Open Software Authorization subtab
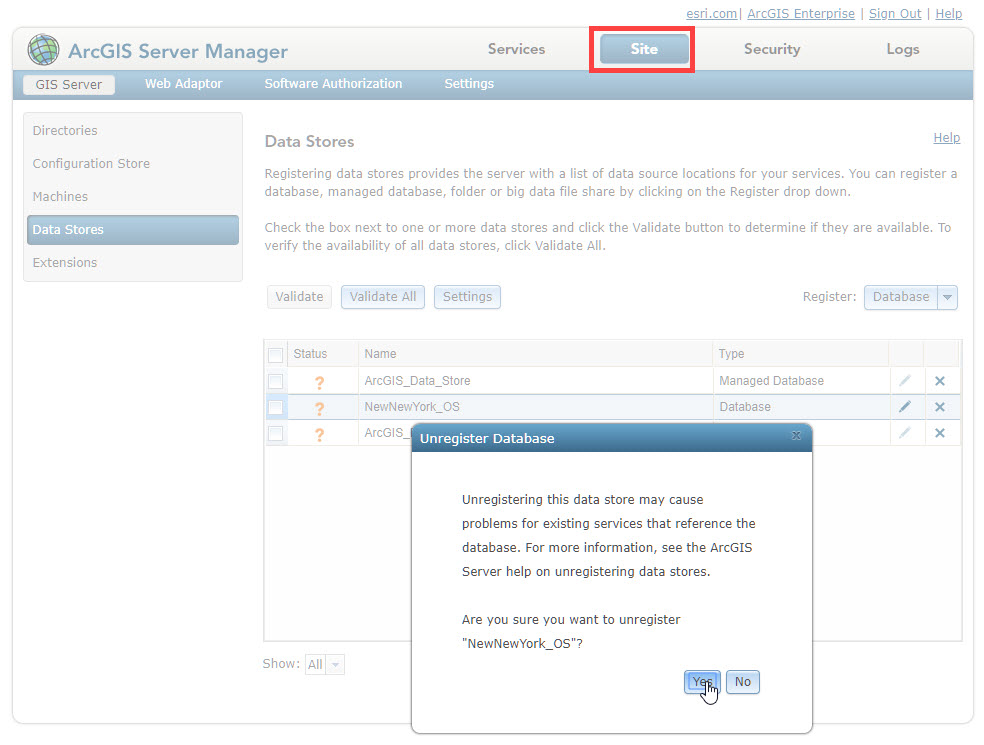 click(x=333, y=83)
